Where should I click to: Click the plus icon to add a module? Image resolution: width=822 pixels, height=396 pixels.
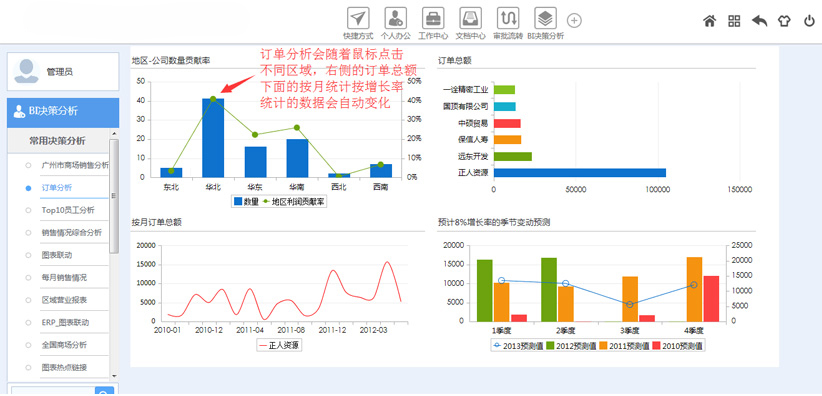point(575,20)
